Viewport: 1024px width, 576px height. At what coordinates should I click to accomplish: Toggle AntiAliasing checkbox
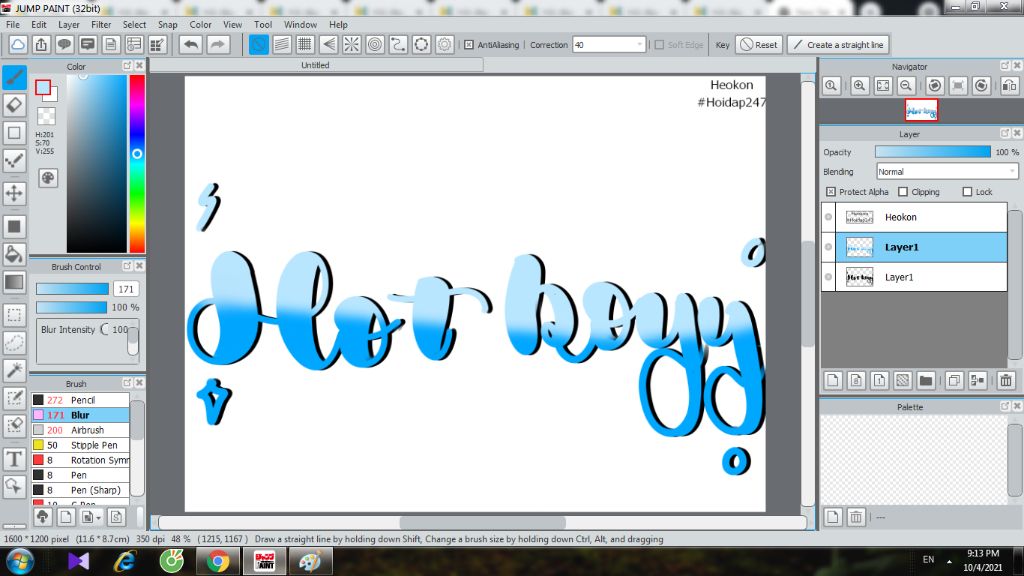point(469,45)
